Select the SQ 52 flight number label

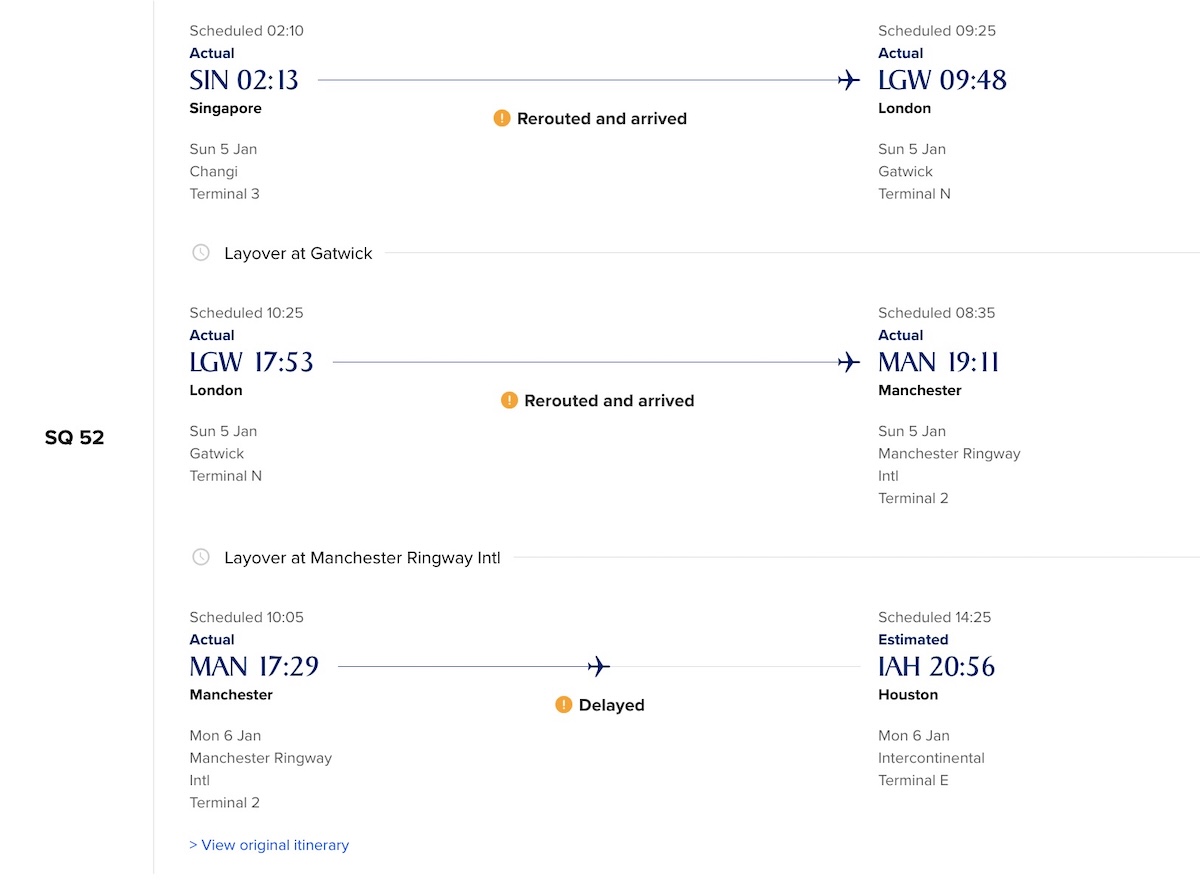point(75,438)
